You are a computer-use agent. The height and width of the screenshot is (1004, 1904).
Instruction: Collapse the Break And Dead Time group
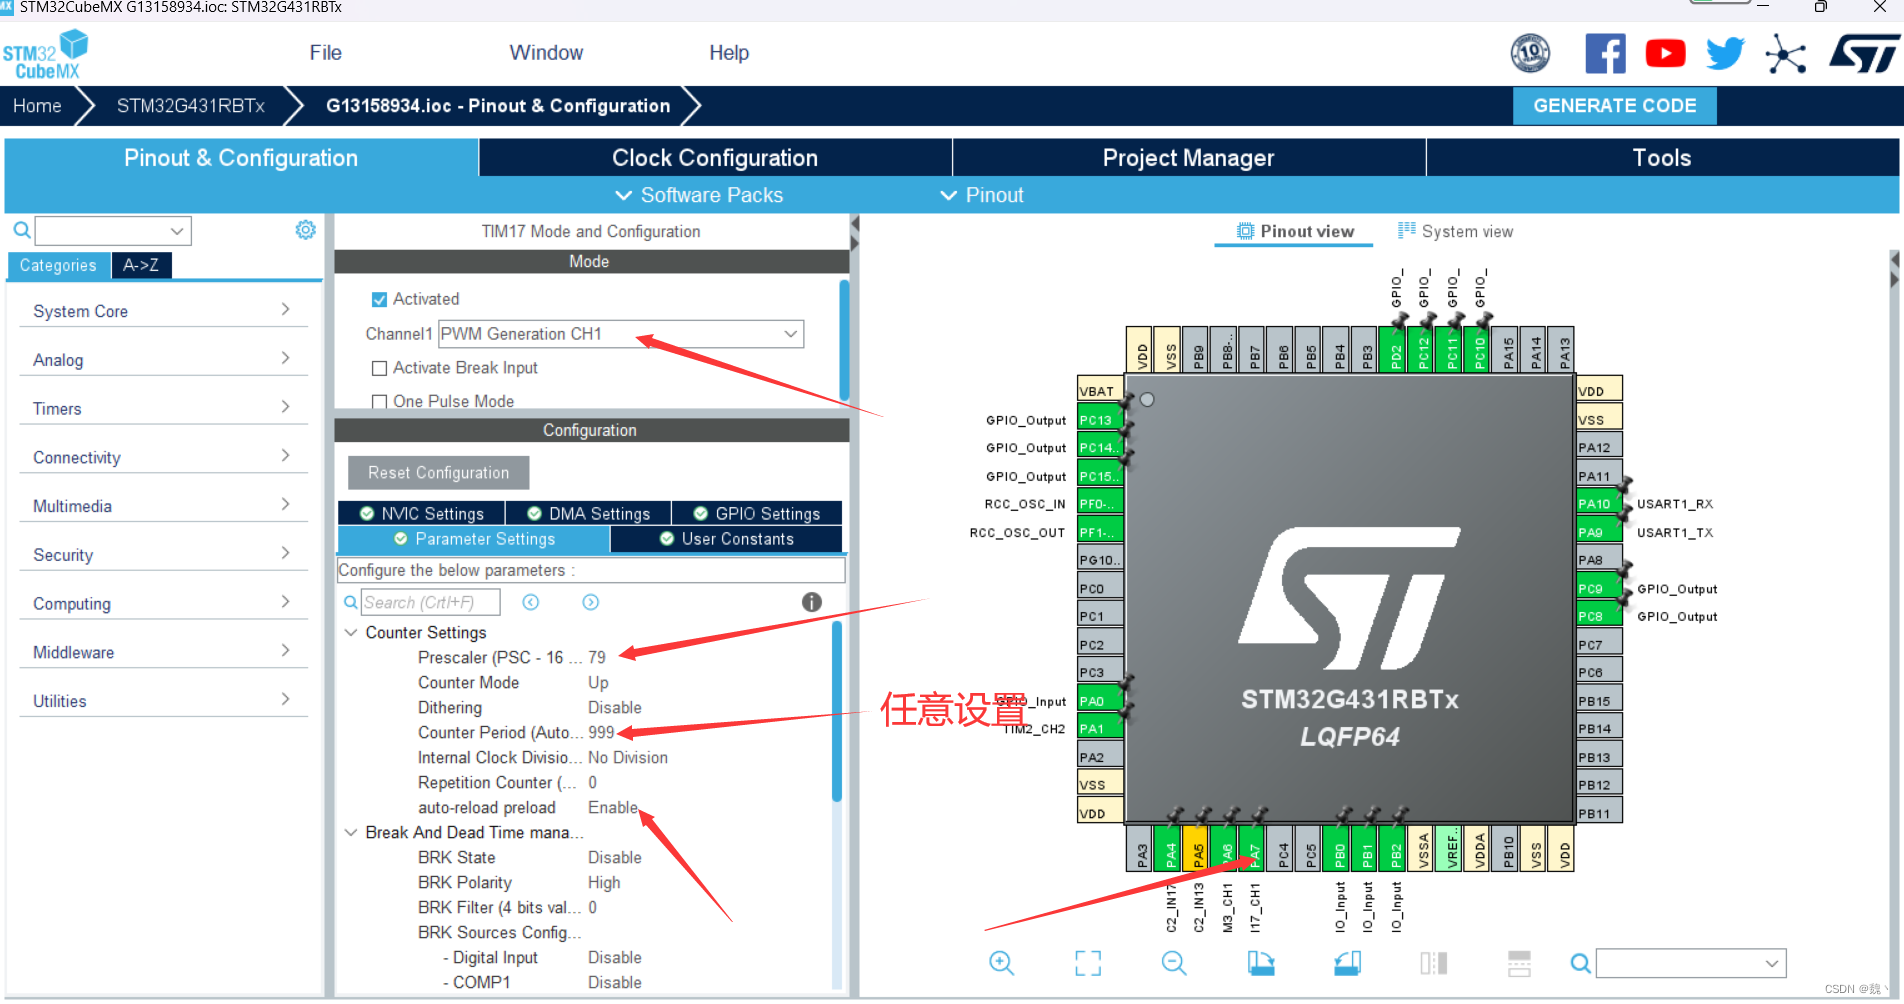coord(351,832)
